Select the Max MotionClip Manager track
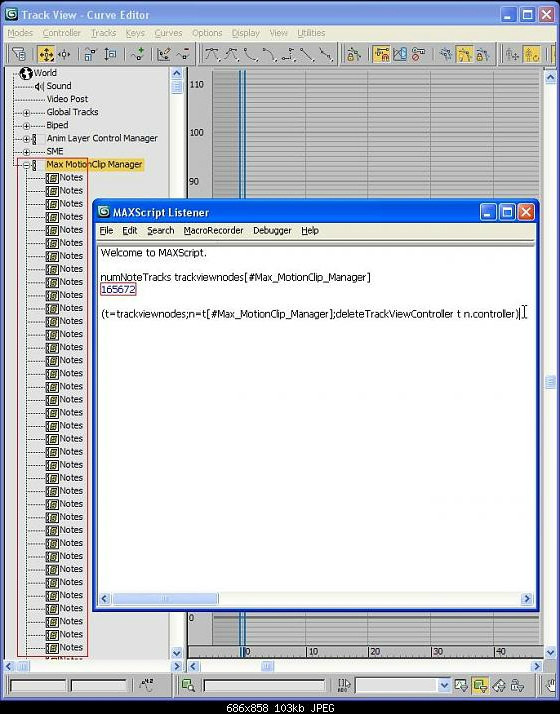Image resolution: width=560 pixels, height=714 pixels. [x=94, y=164]
